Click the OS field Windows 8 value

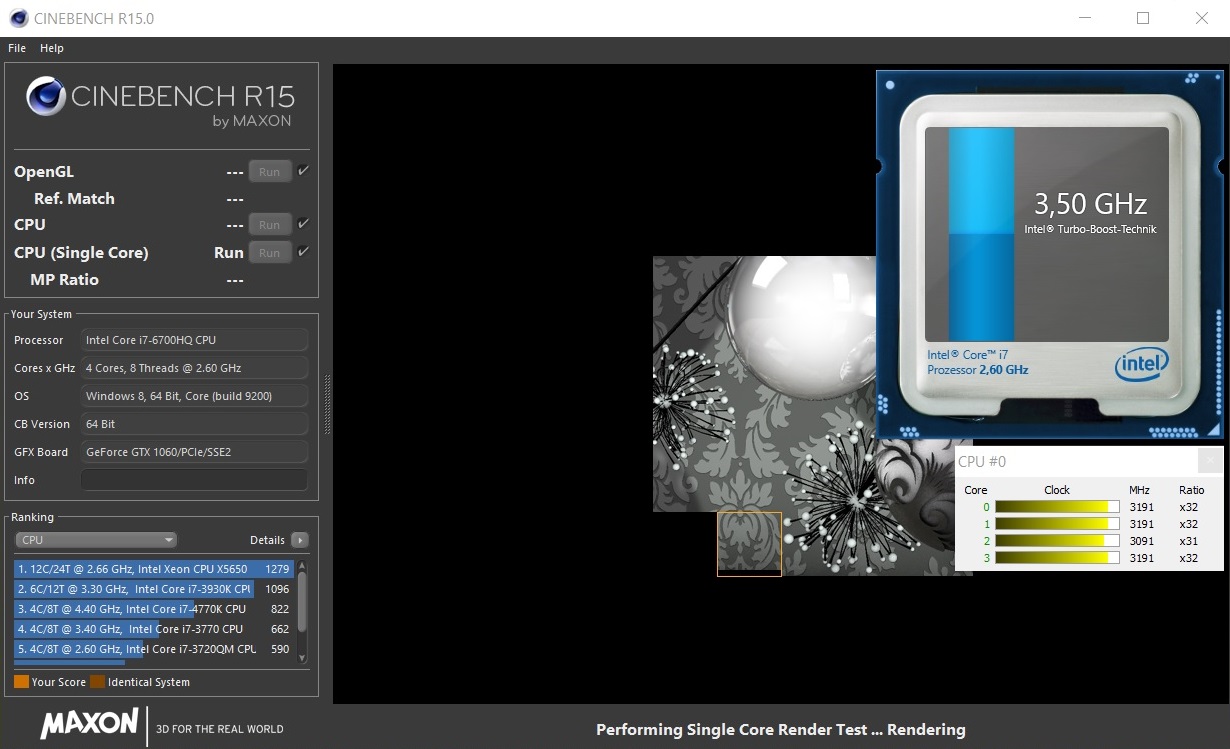click(194, 396)
